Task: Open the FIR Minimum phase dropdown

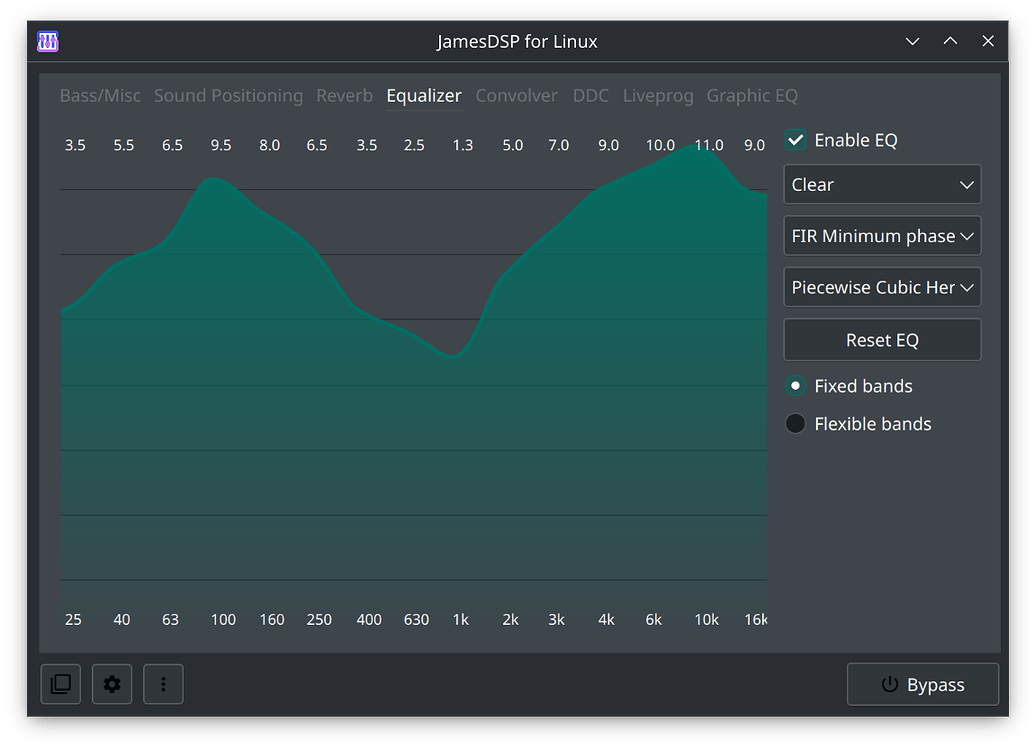Action: tap(882, 235)
